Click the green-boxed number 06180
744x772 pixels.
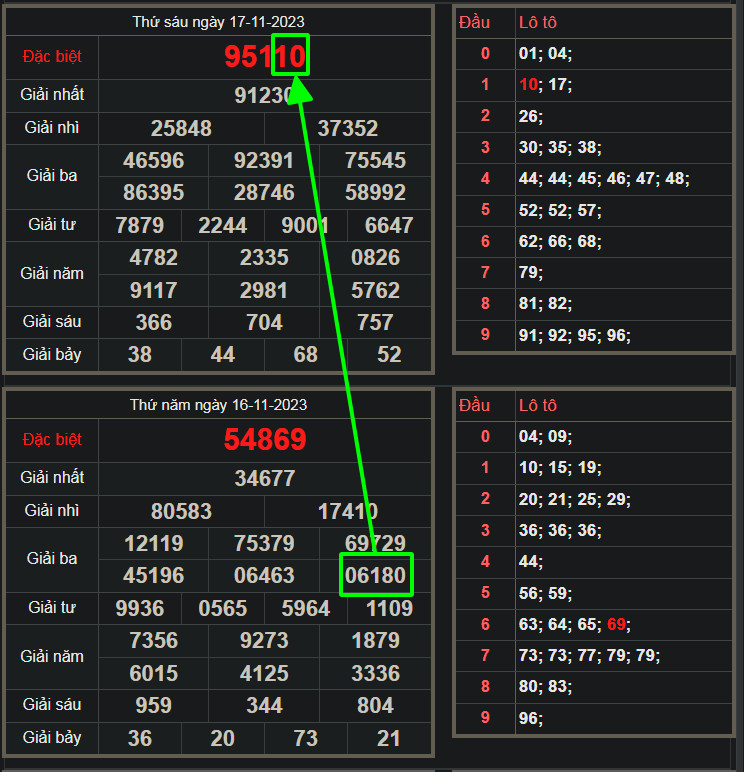pos(376,576)
